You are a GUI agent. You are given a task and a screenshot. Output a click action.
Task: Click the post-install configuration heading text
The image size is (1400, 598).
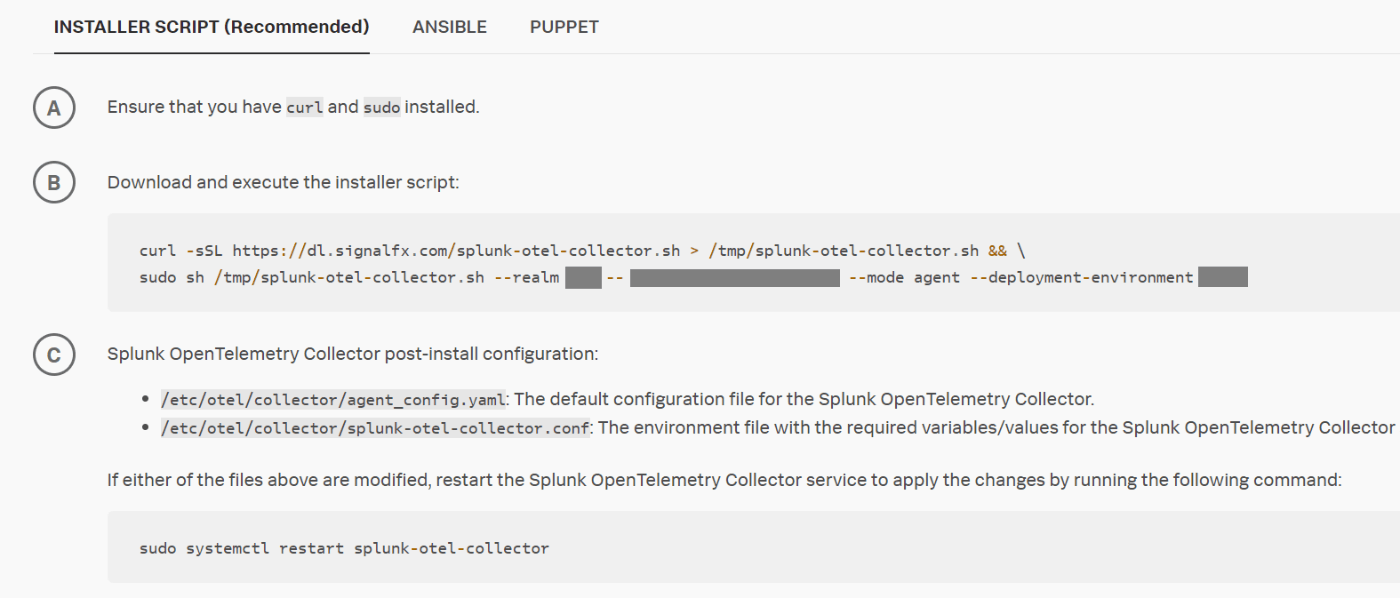352,354
